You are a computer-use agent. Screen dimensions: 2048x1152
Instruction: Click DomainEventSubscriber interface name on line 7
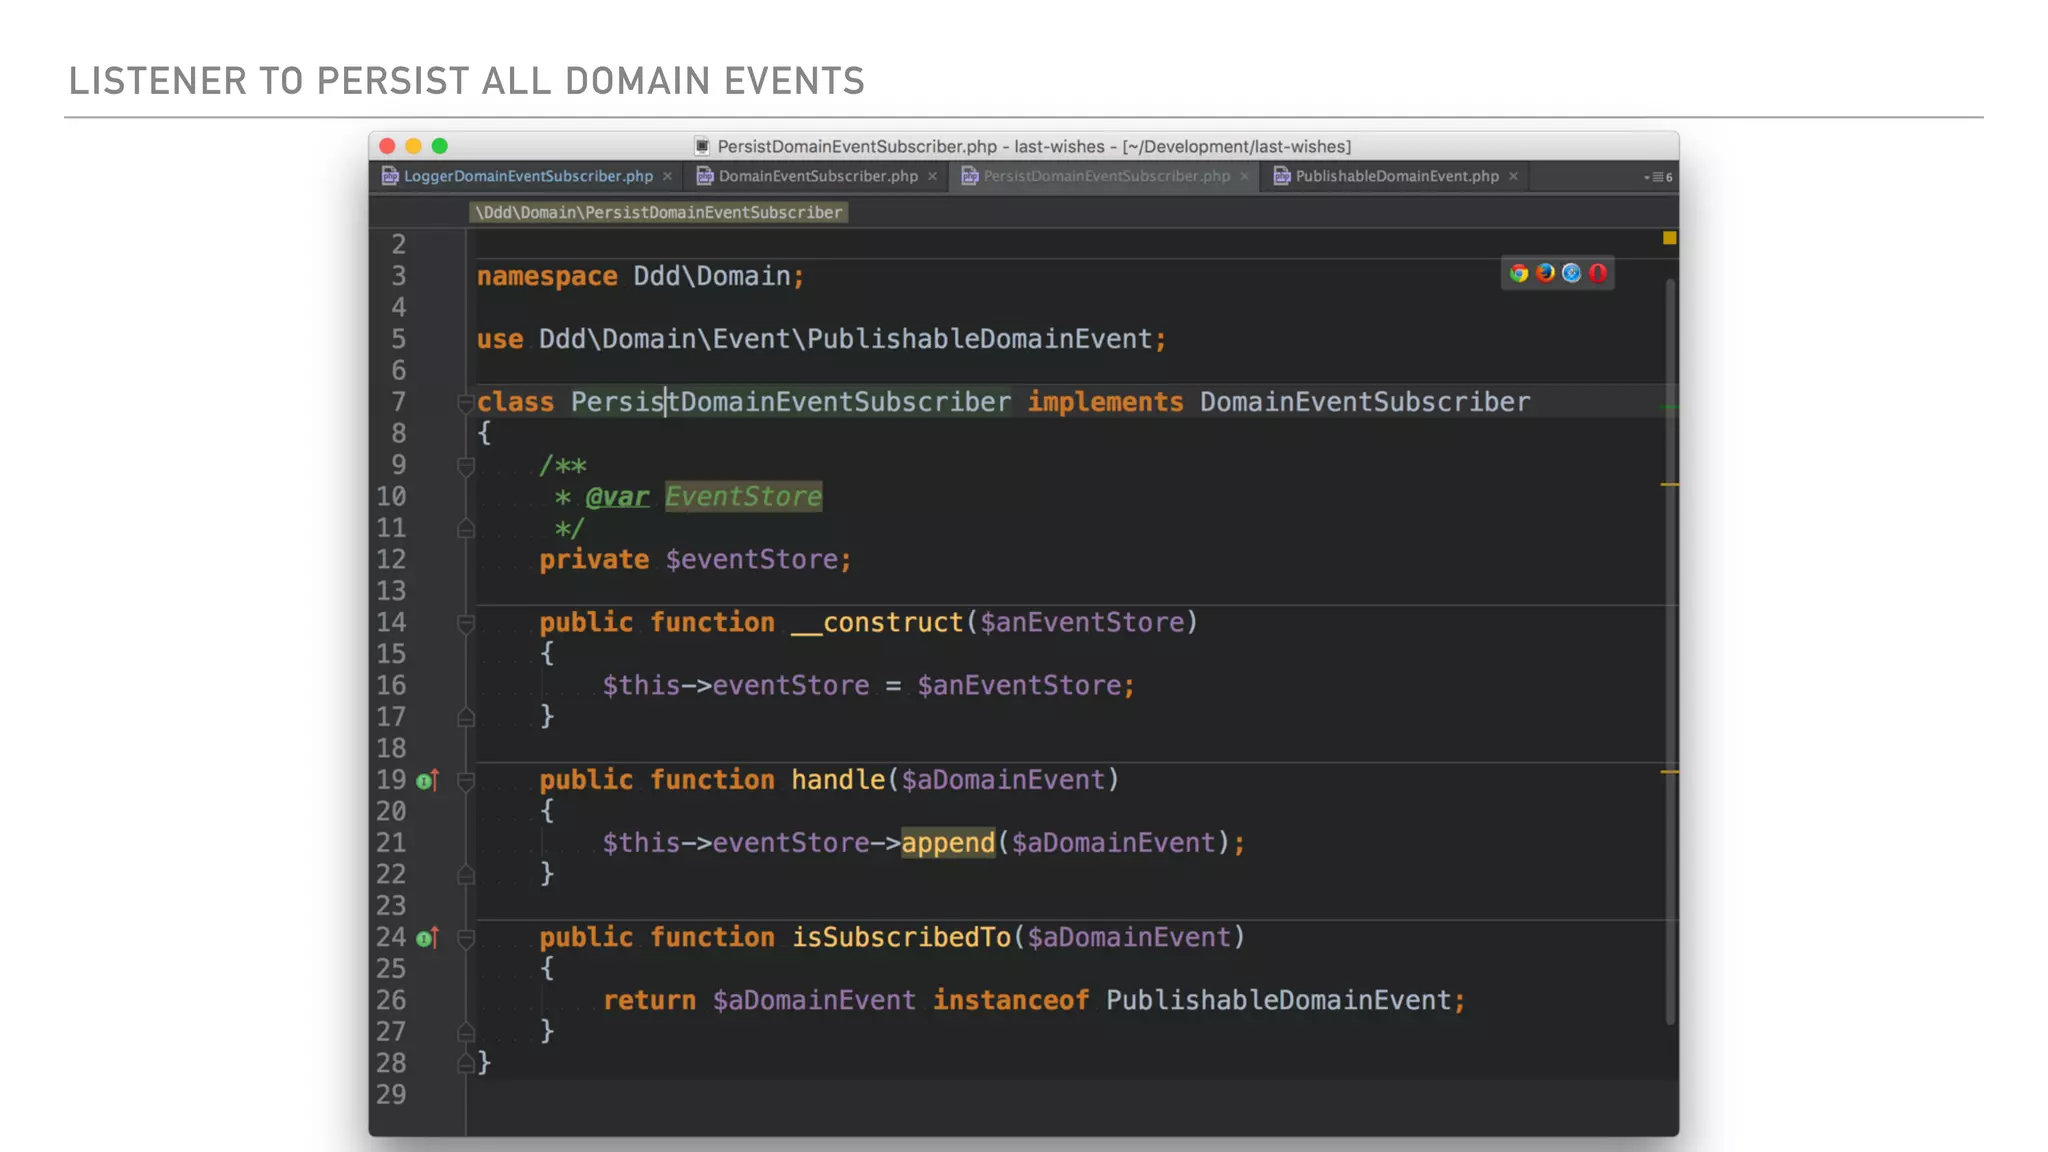point(1365,402)
